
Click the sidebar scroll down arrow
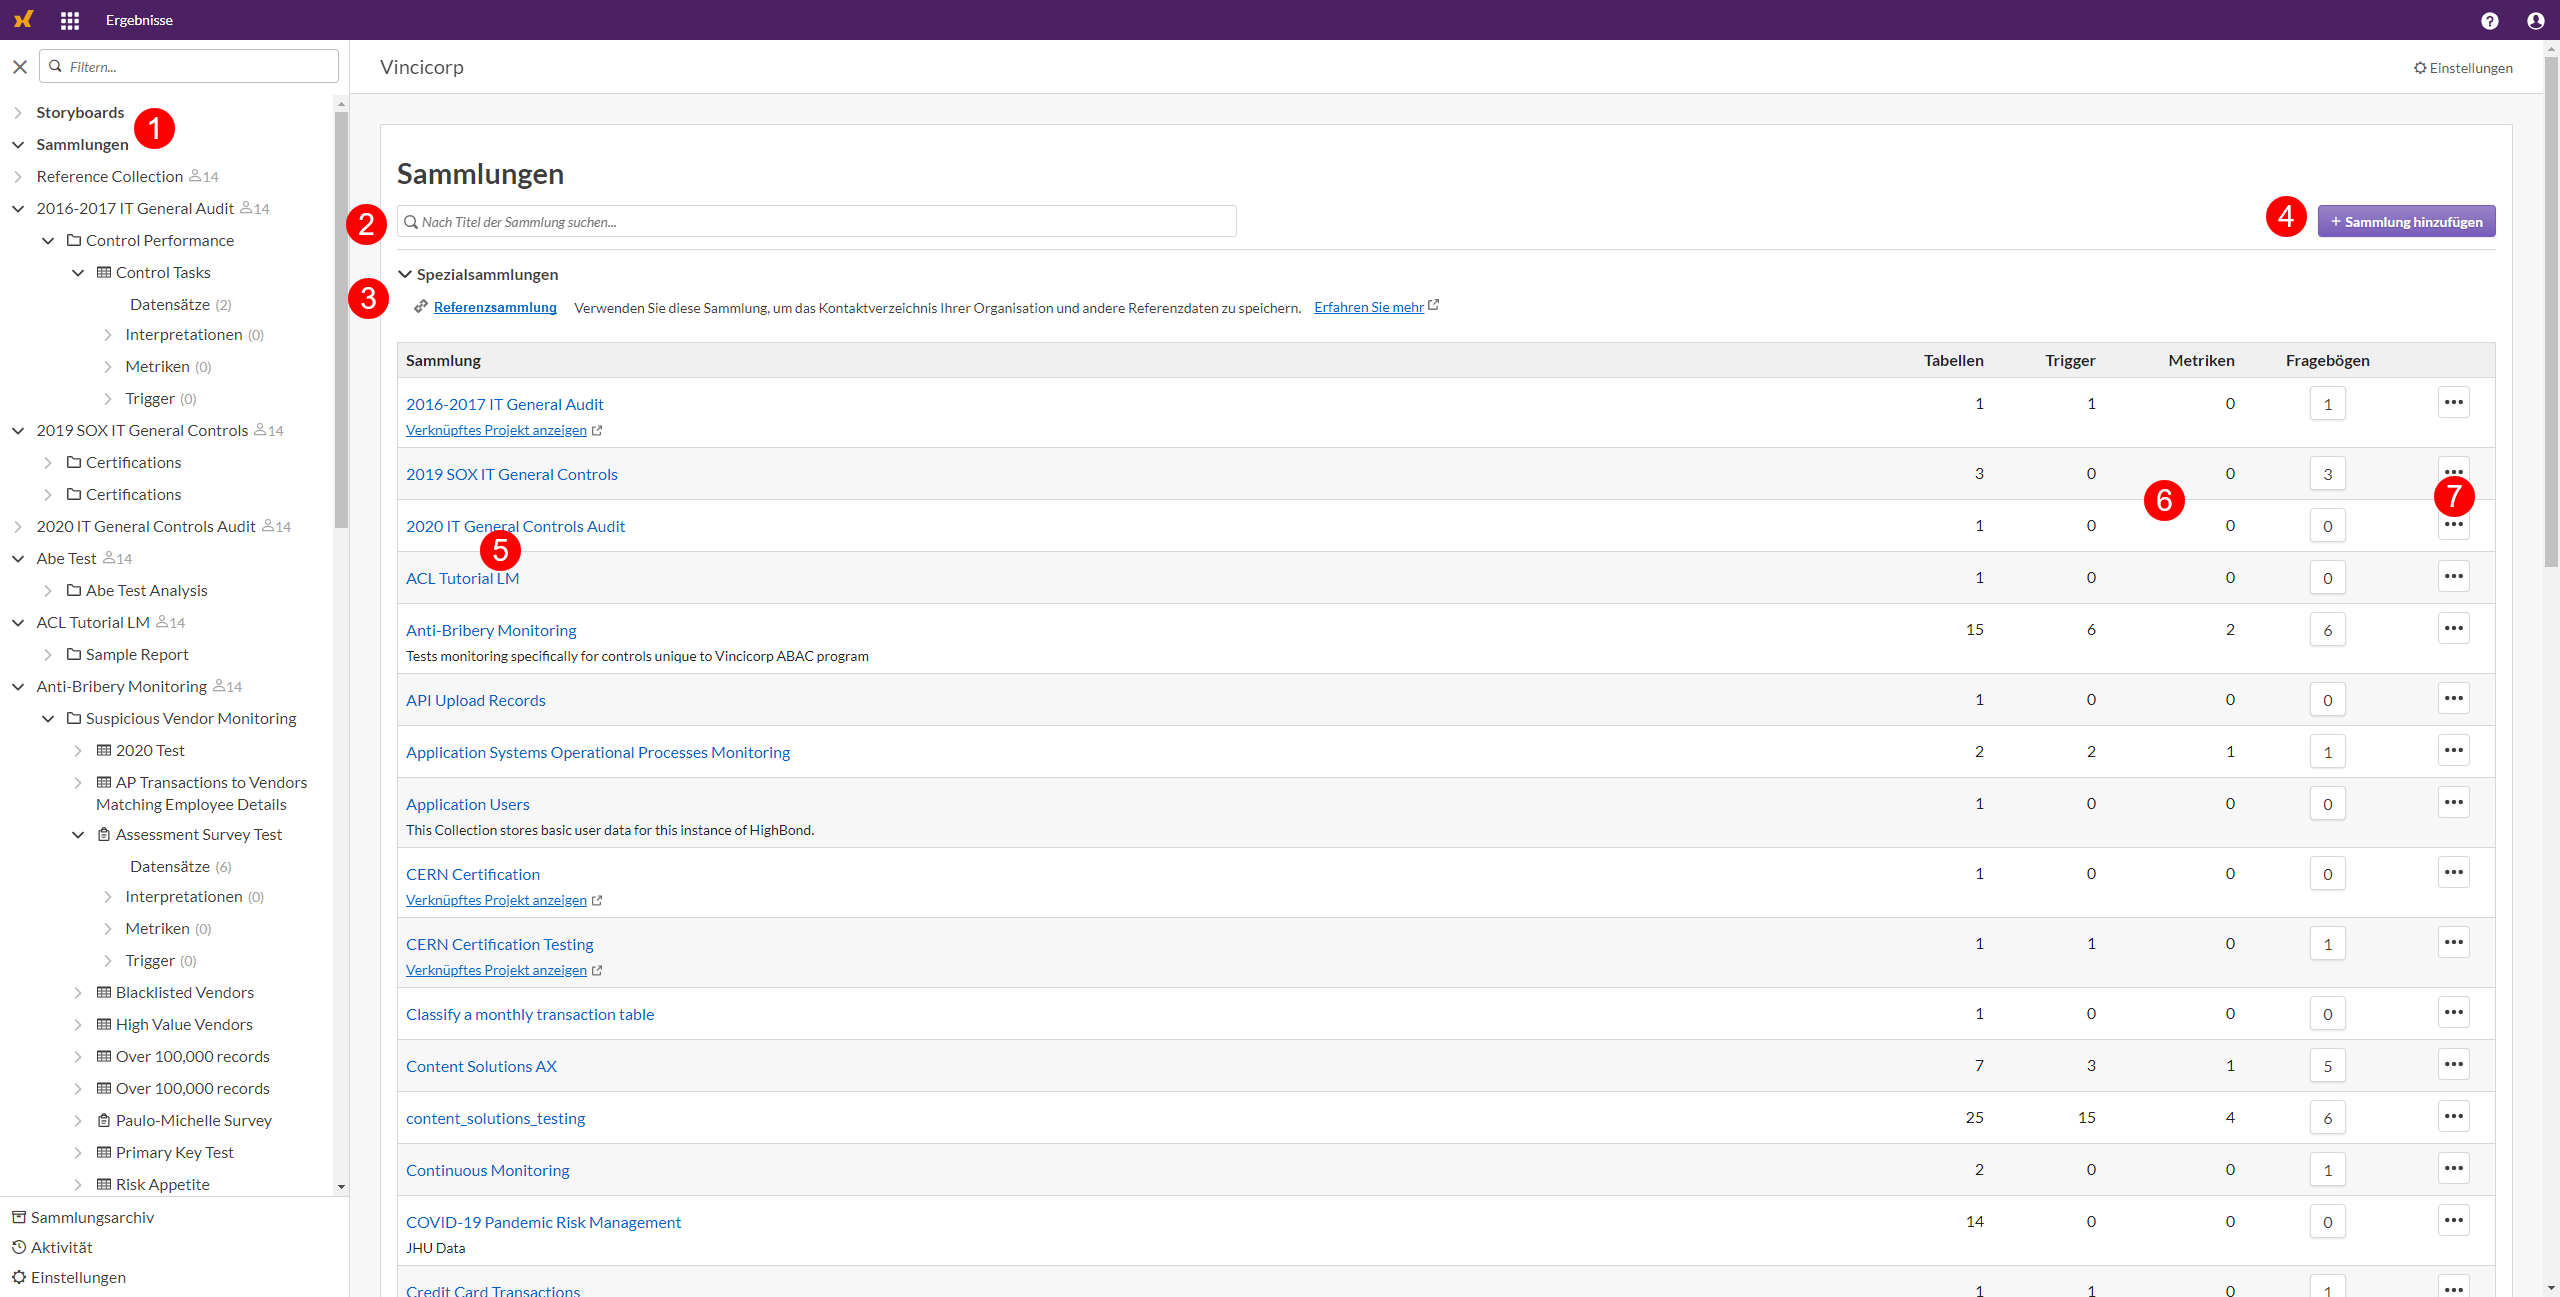click(x=341, y=1186)
